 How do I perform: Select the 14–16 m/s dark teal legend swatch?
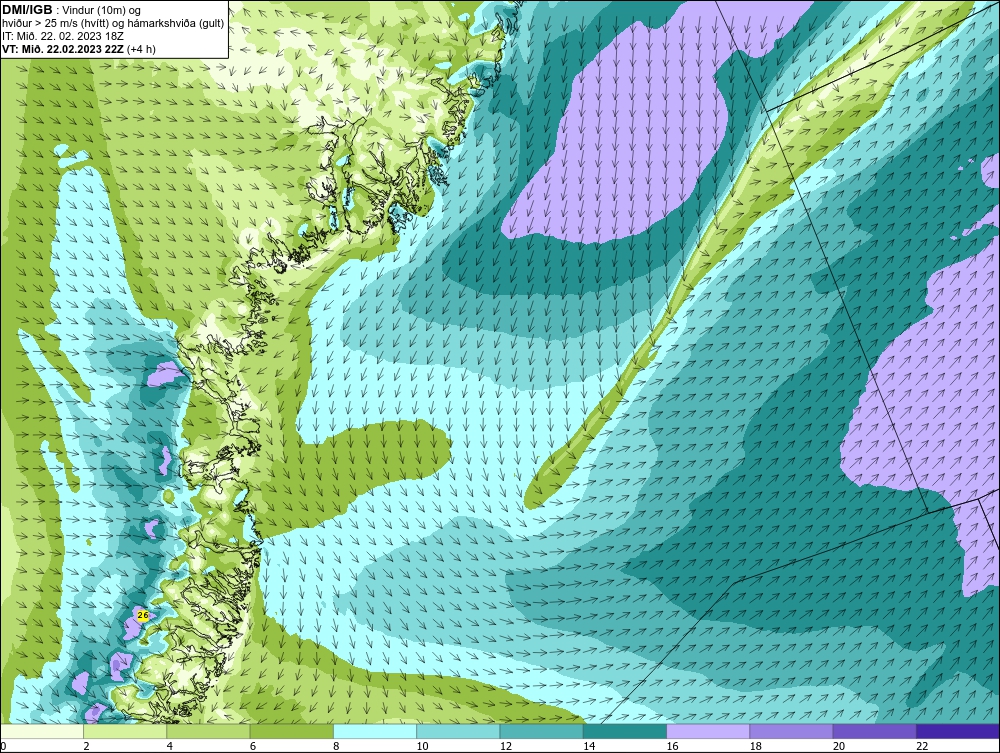pos(625,731)
